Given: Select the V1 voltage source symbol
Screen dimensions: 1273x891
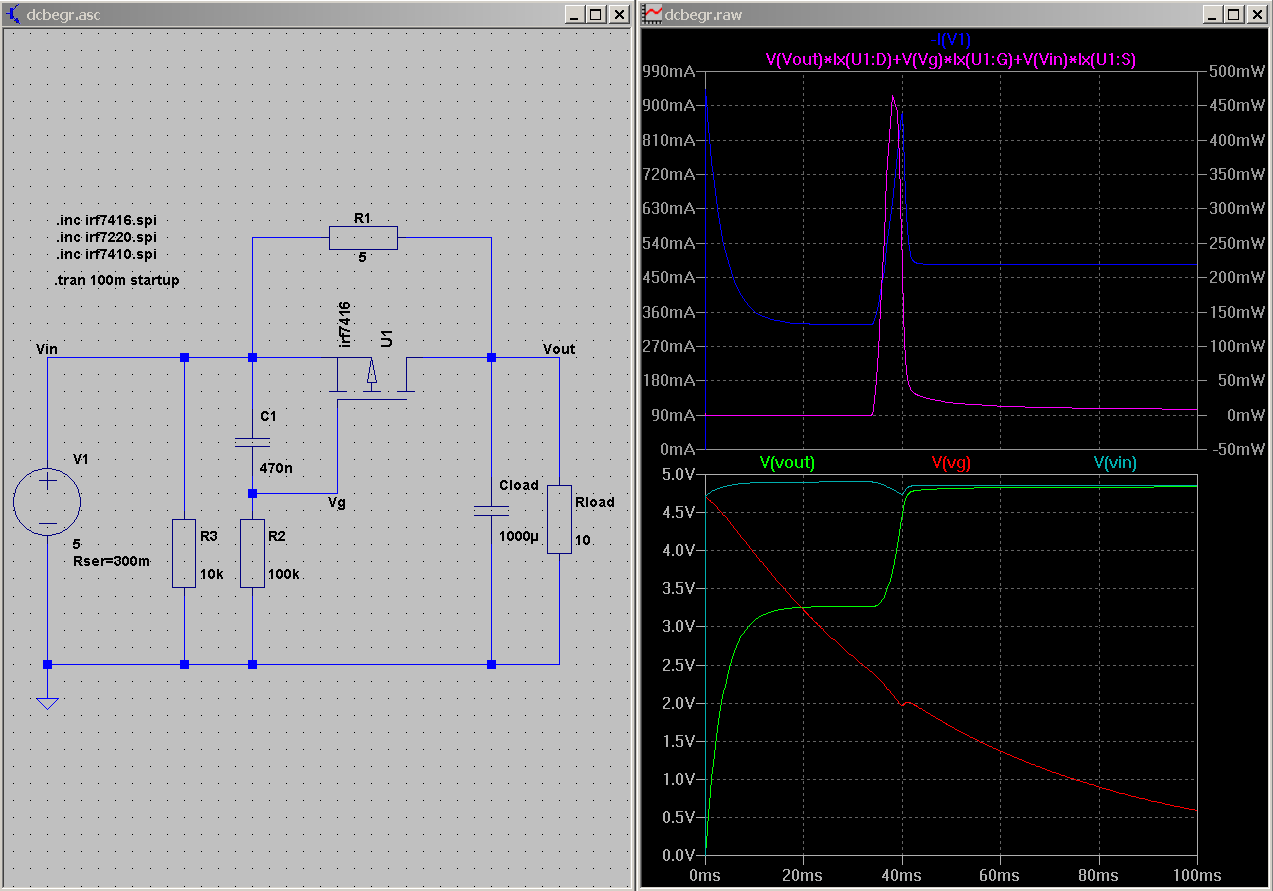Looking at the screenshot, I should coord(47,502).
